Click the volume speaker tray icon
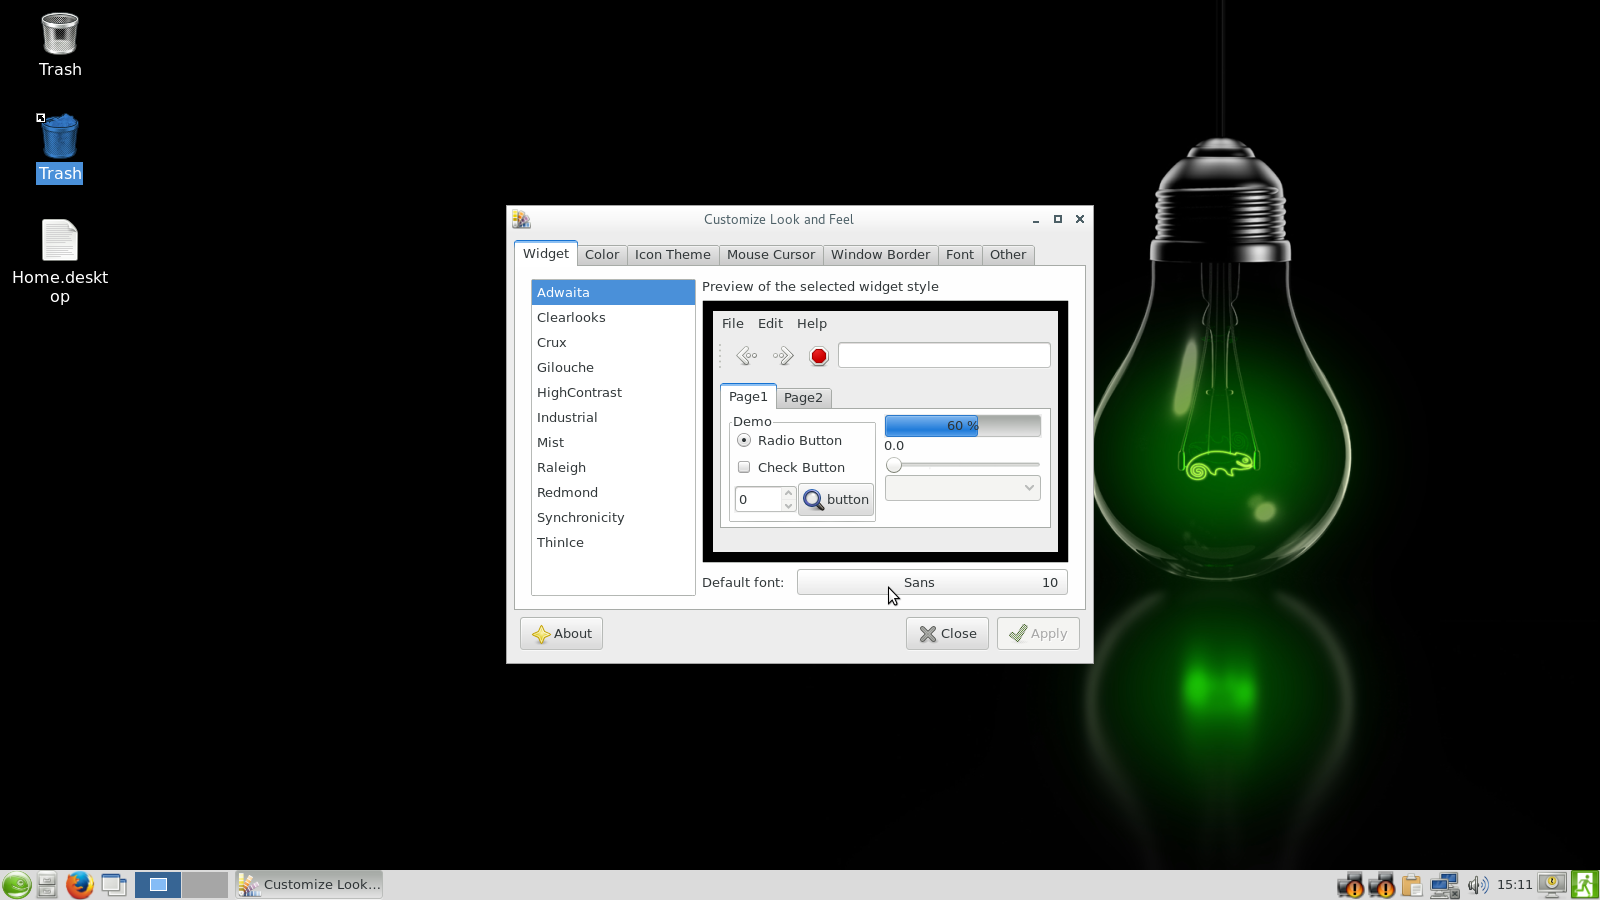 [x=1477, y=885]
